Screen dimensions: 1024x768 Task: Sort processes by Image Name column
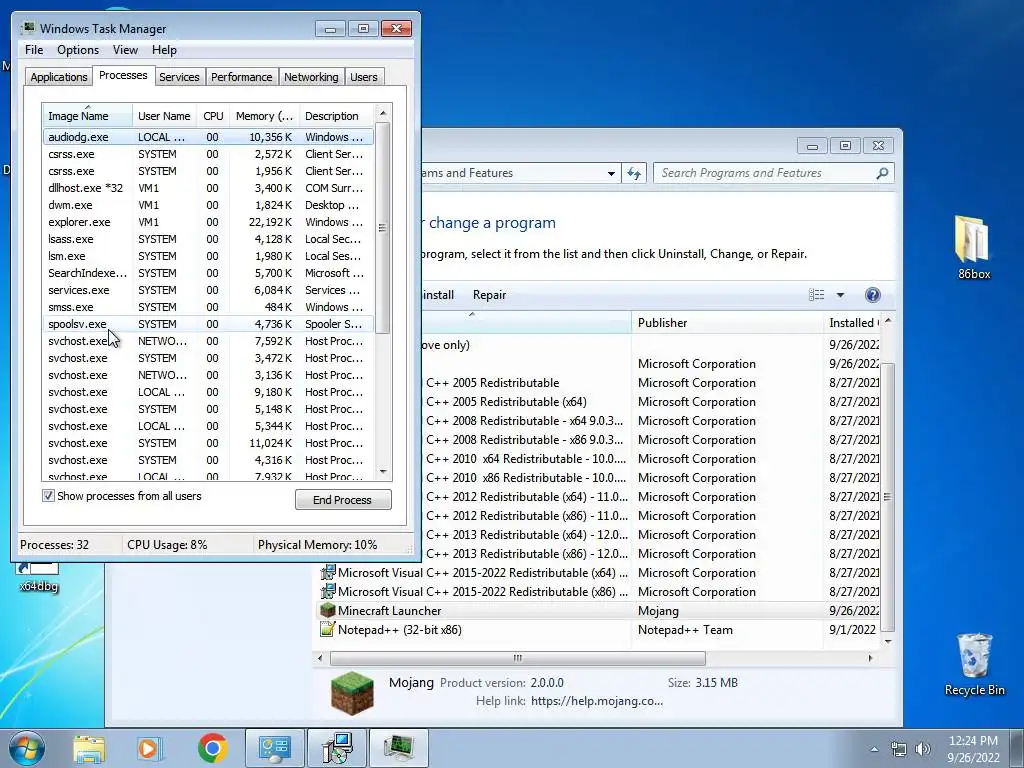[88, 116]
